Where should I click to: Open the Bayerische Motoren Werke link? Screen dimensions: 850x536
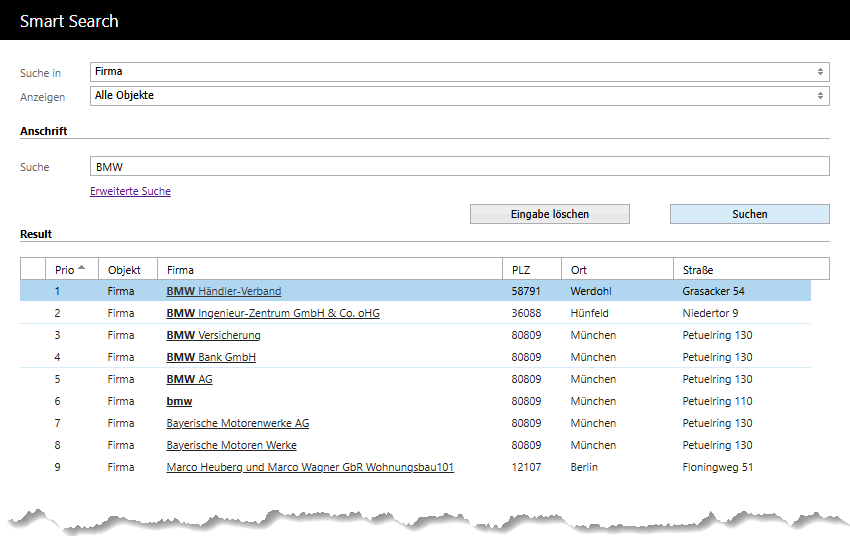(231, 445)
